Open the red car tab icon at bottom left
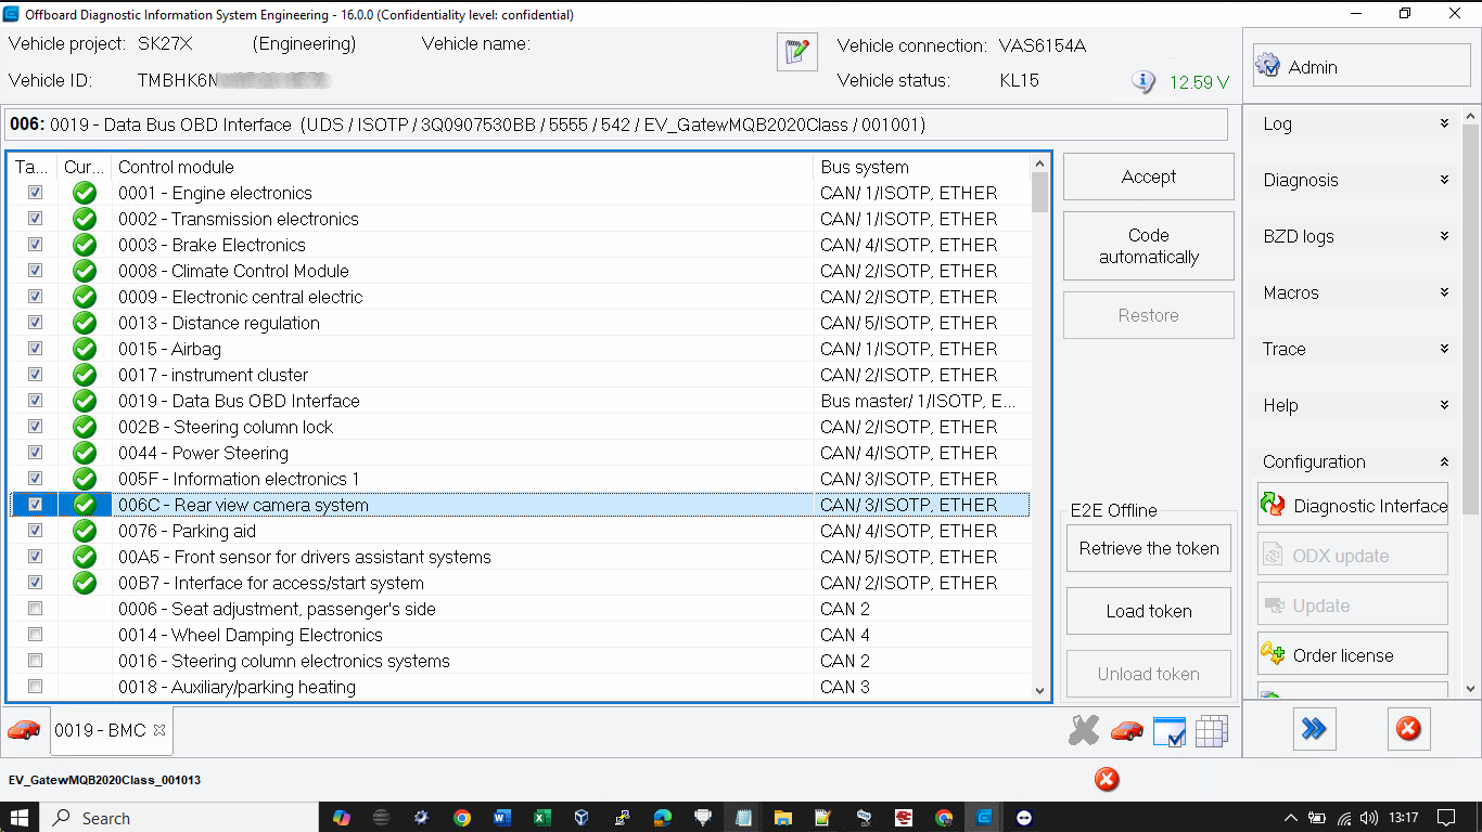Image resolution: width=1482 pixels, height=832 pixels. click(24, 730)
